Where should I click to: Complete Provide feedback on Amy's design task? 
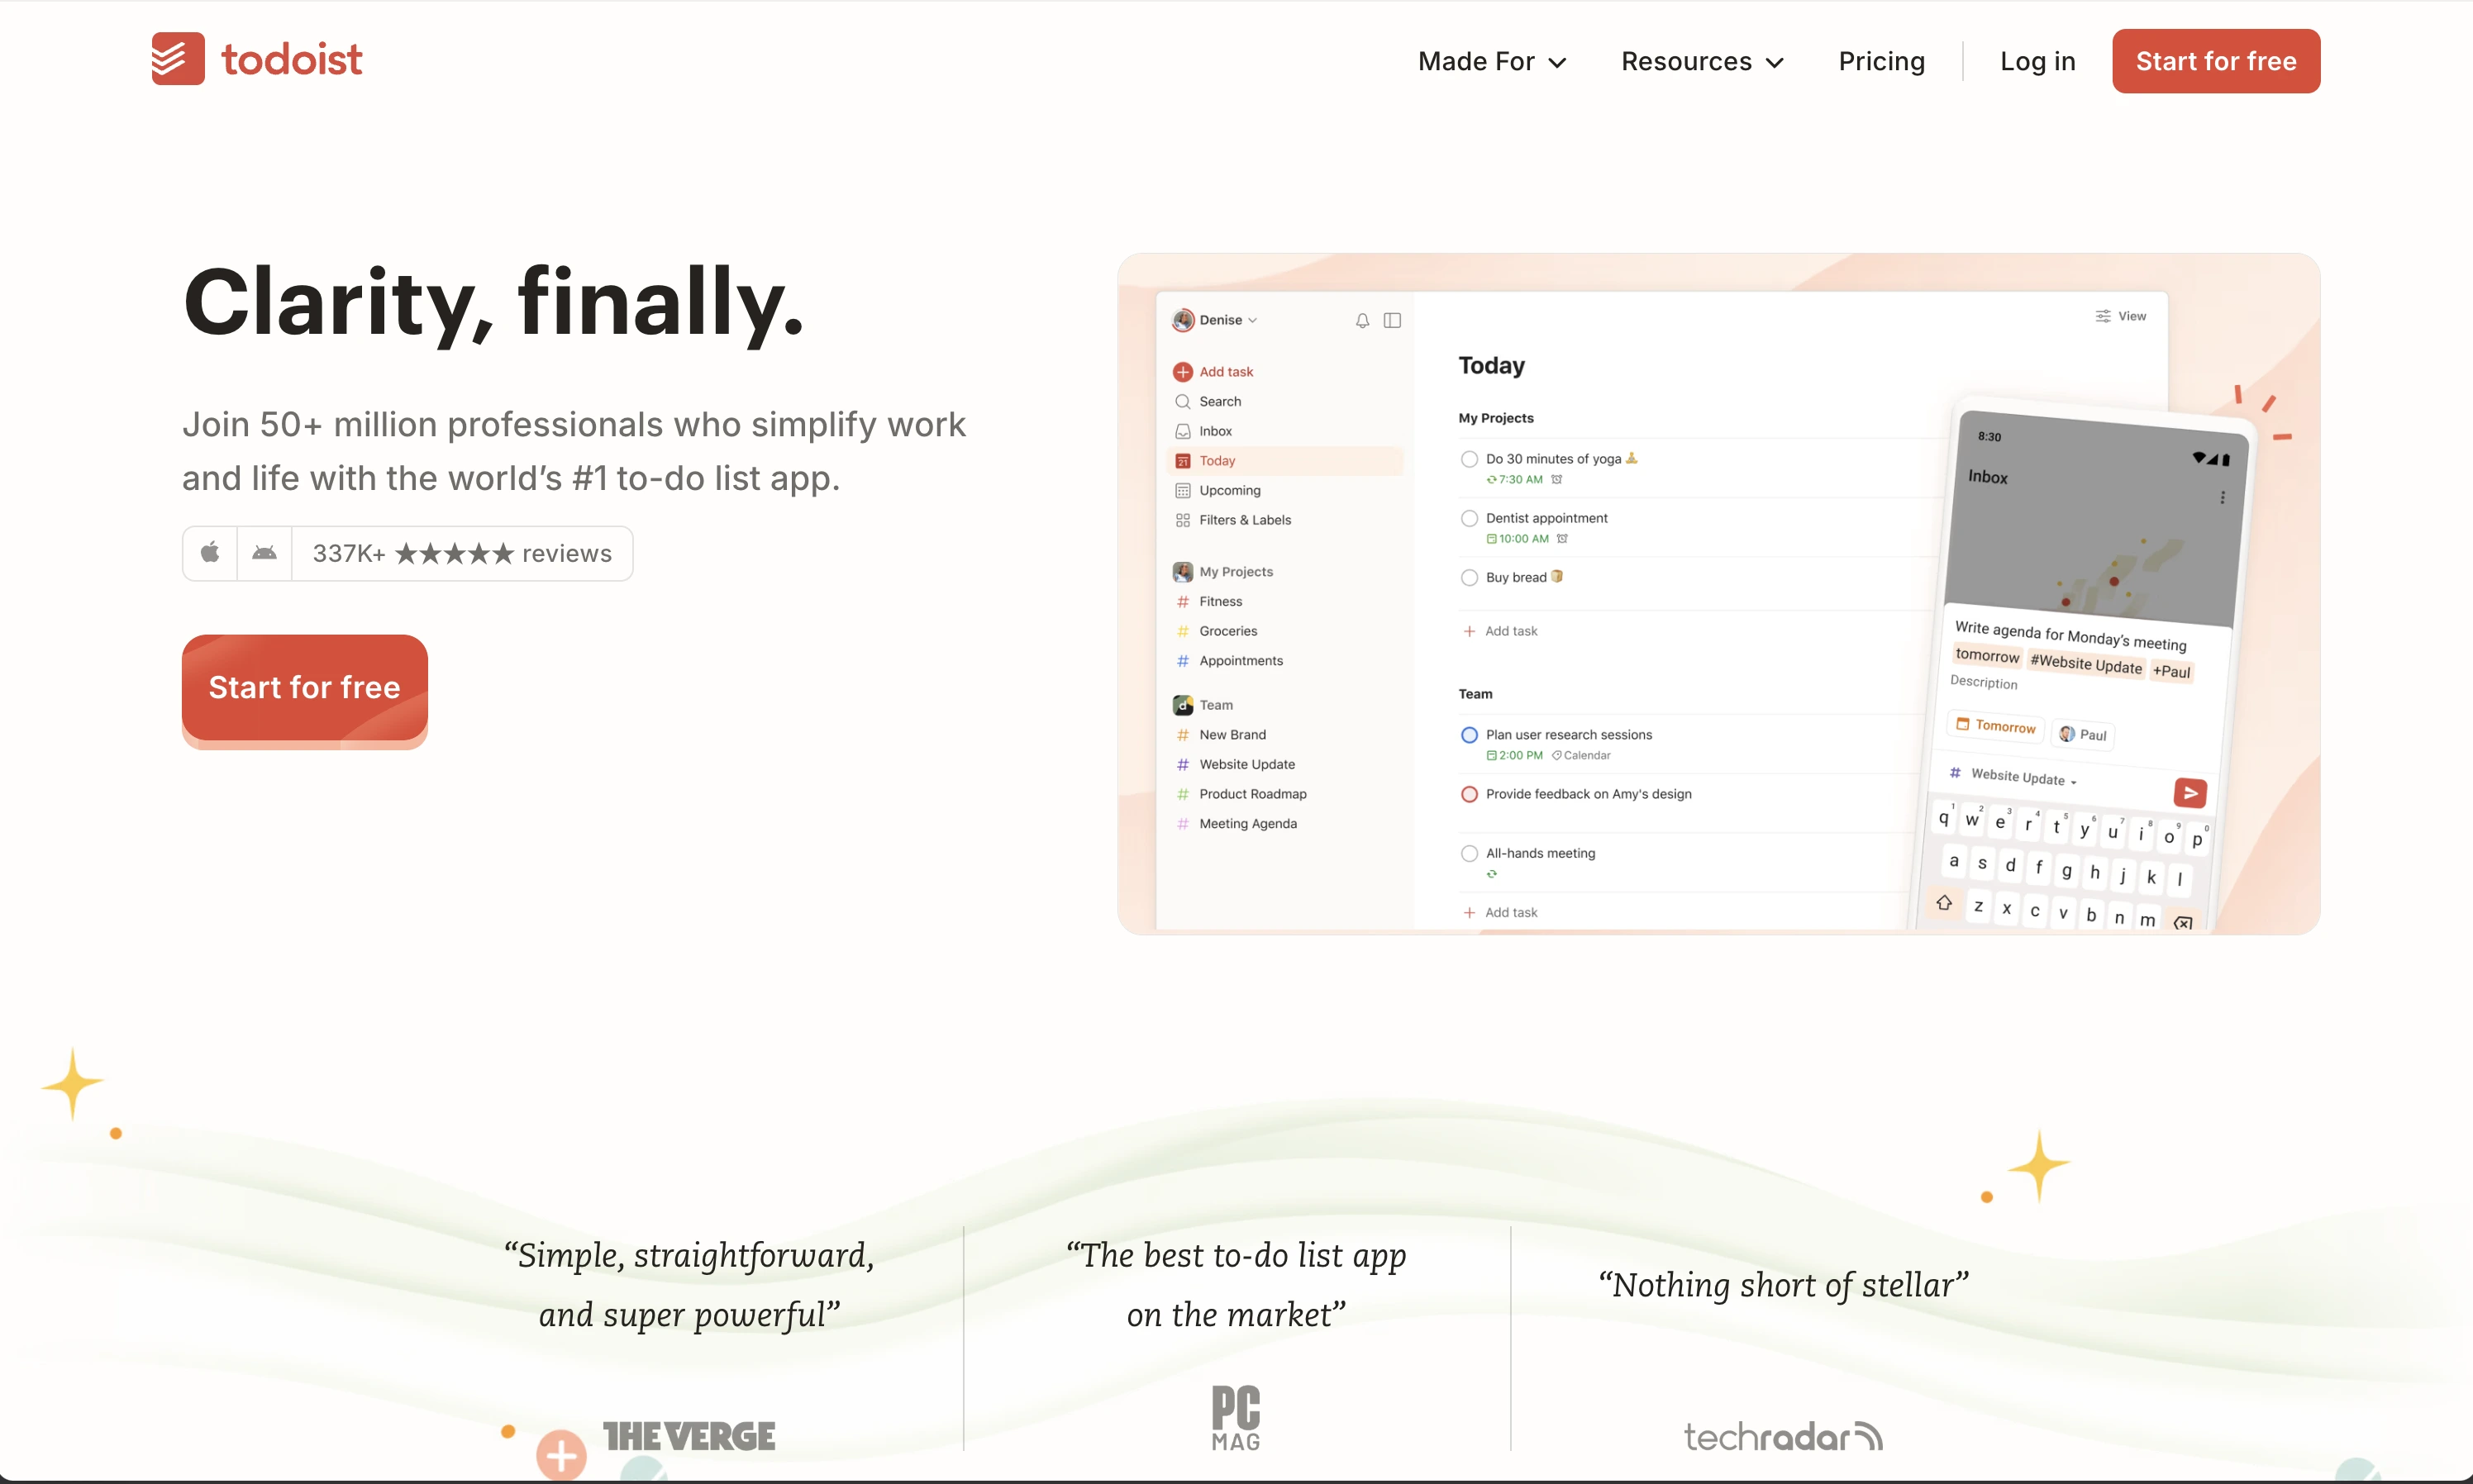click(x=1469, y=794)
